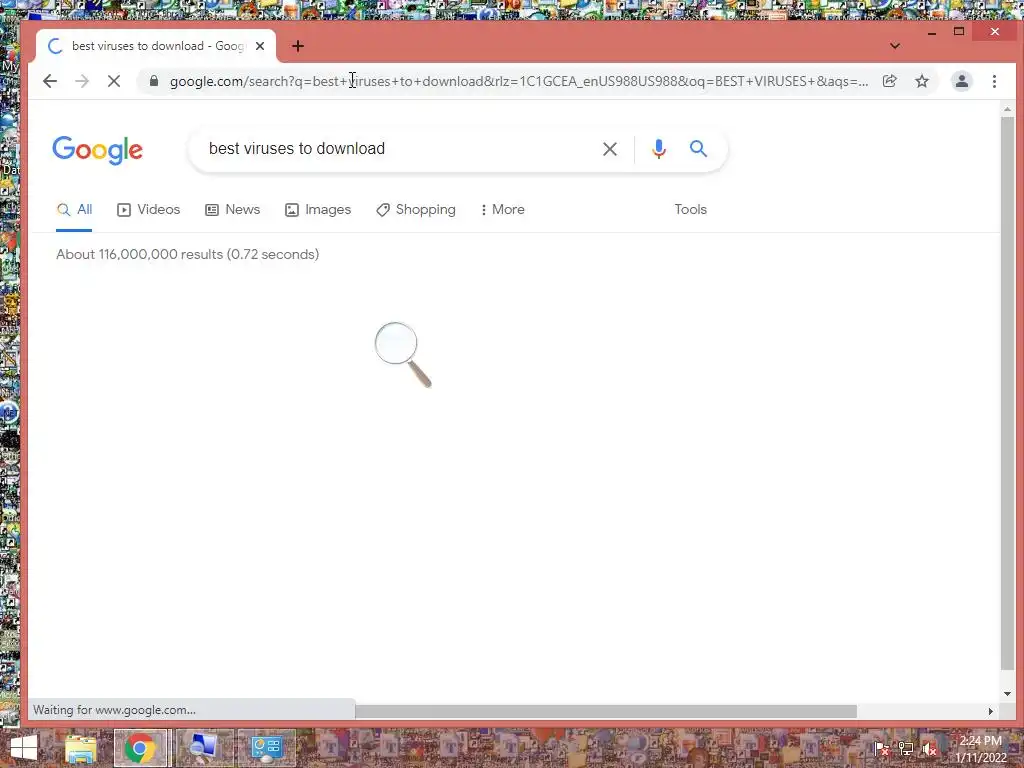Switch to the News results tab

click(232, 210)
